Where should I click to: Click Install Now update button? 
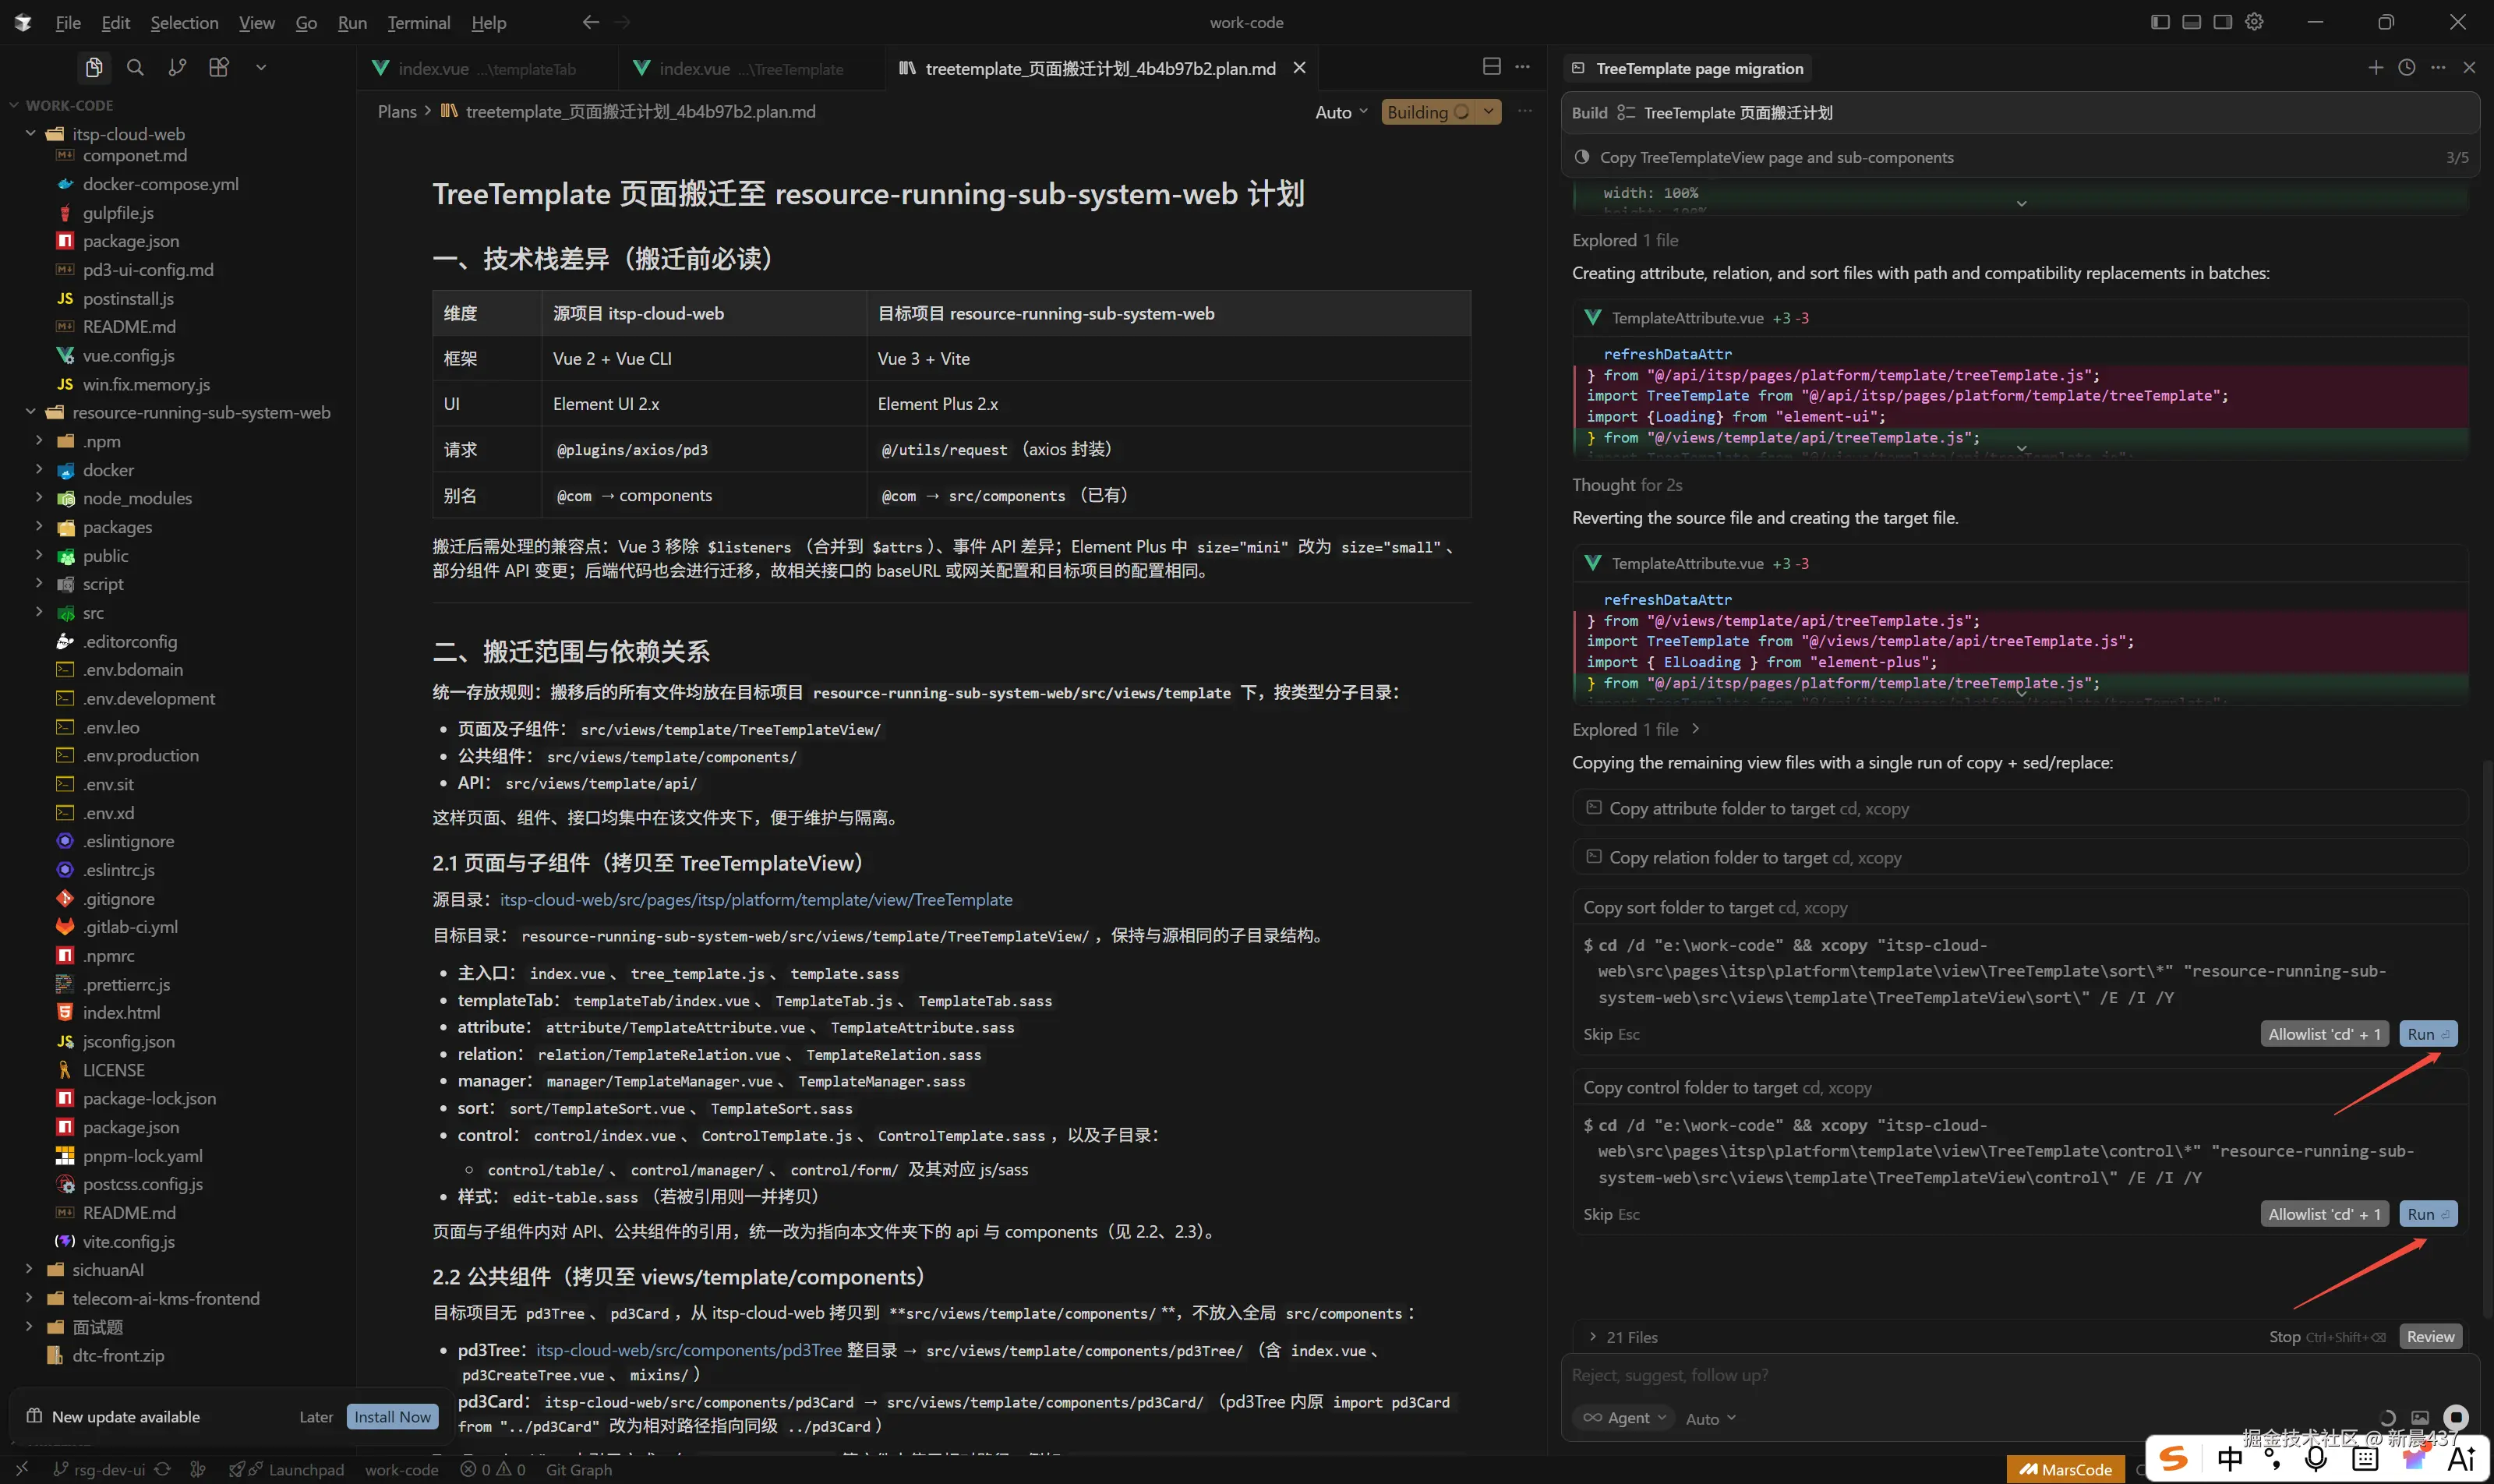[392, 1416]
